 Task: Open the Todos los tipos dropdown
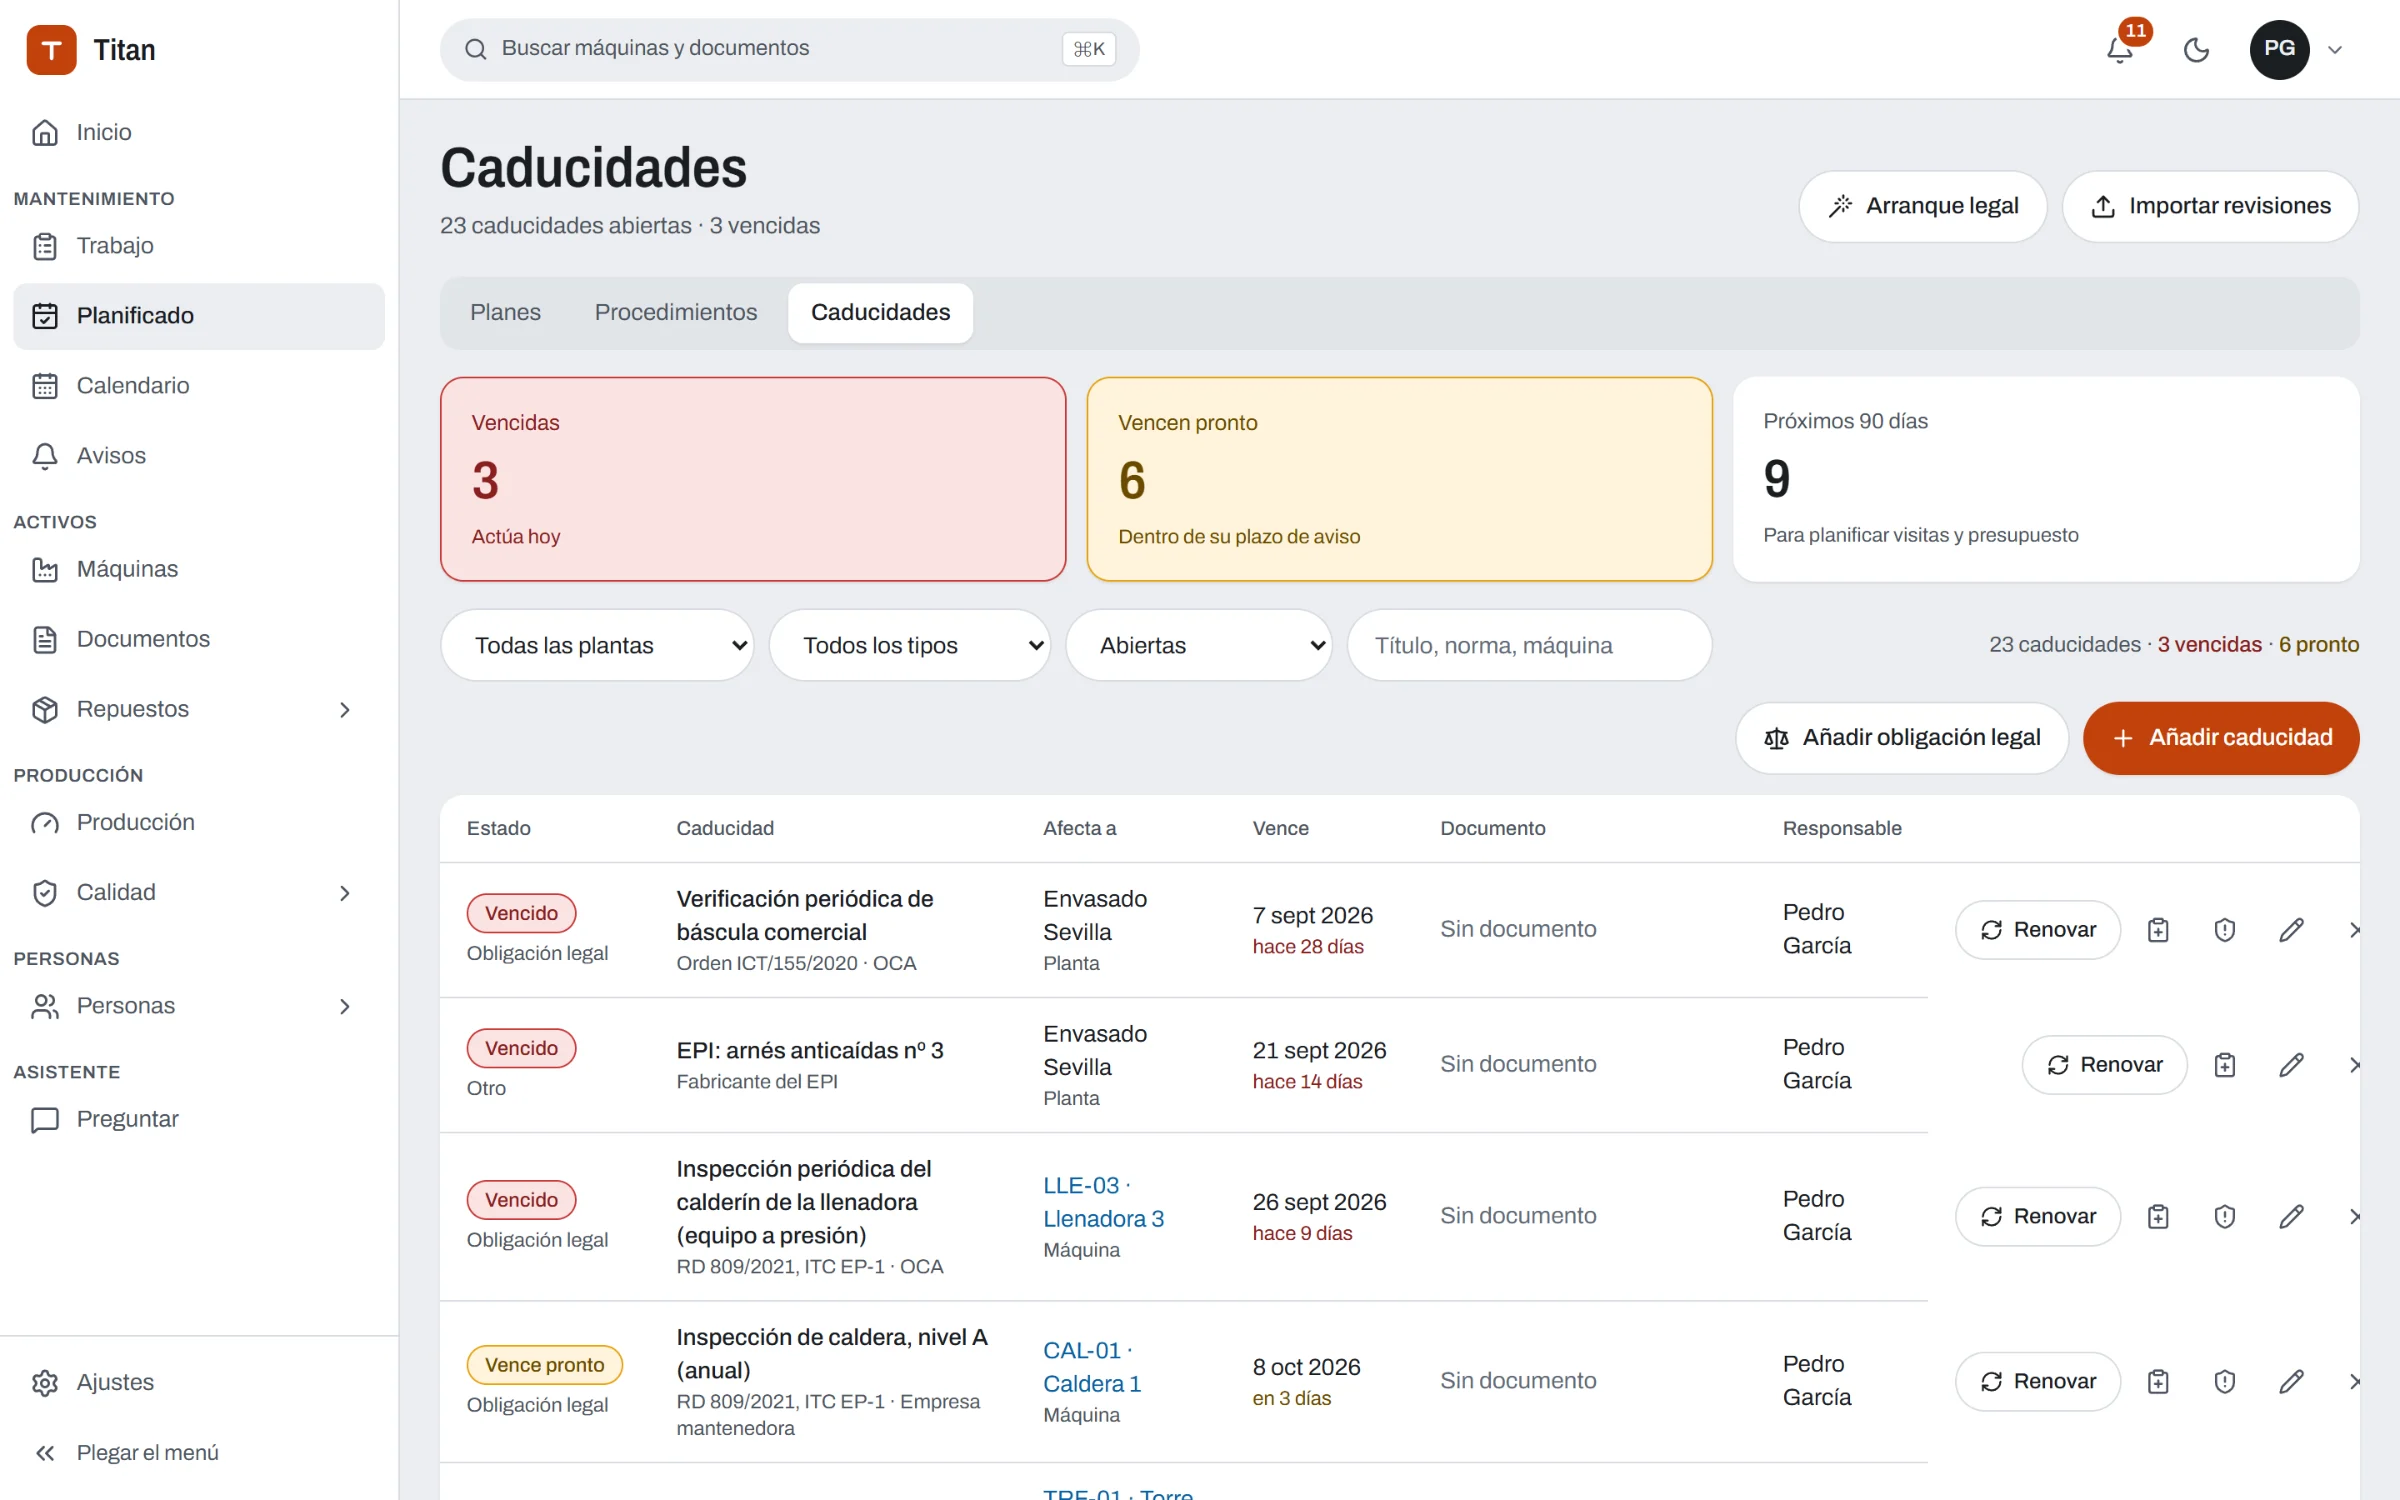click(909, 646)
